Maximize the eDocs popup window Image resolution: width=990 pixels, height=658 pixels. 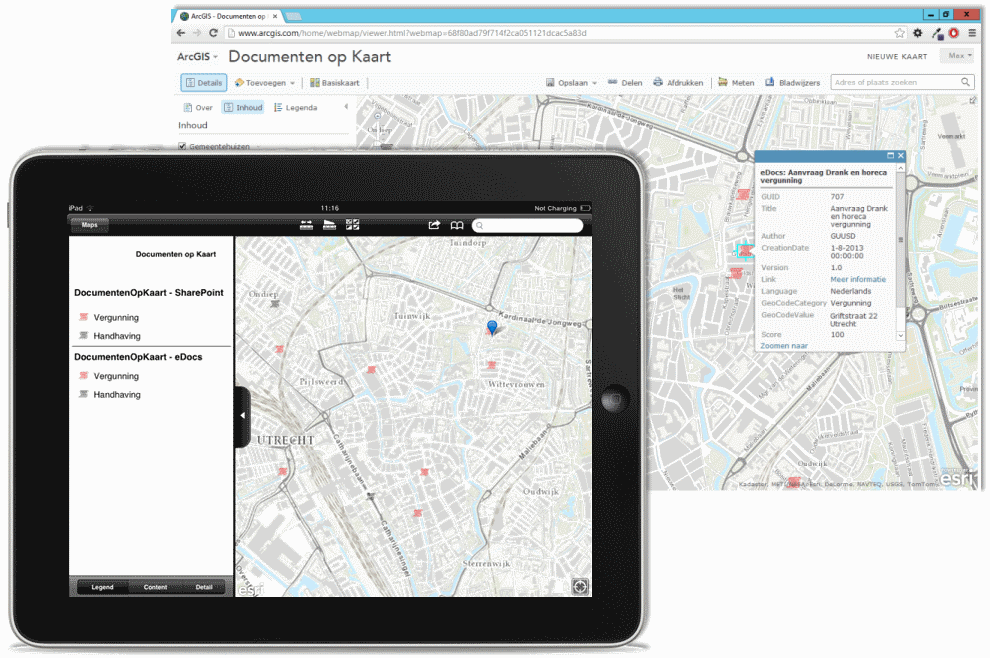(890, 155)
